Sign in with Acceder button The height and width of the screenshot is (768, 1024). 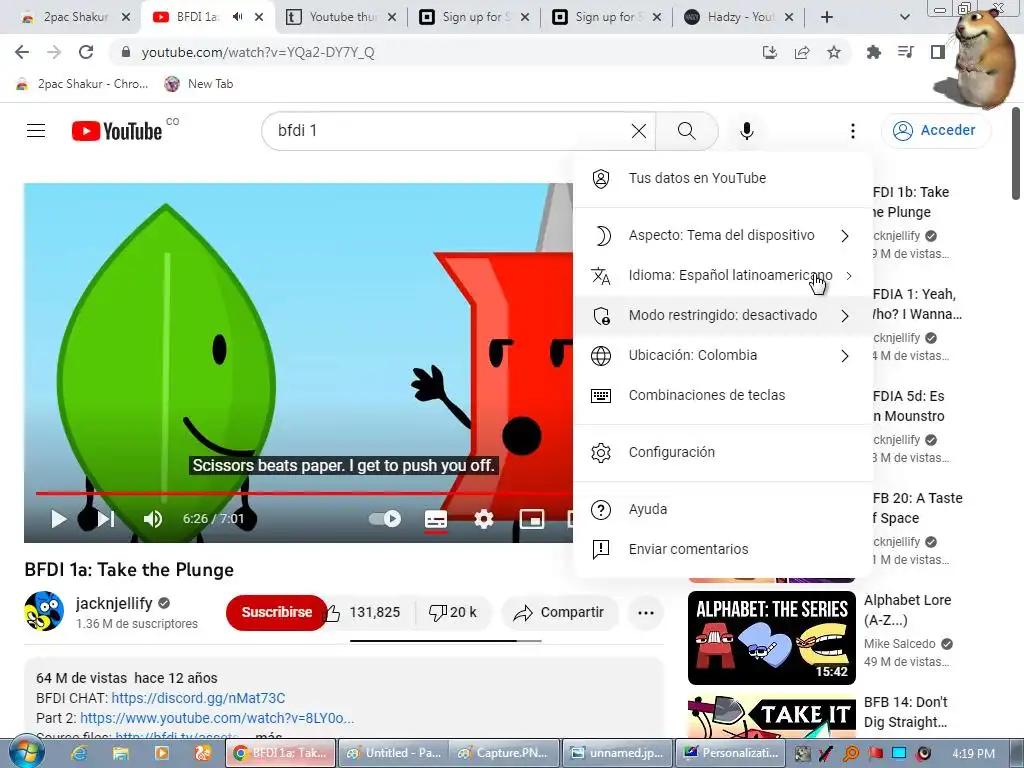tap(935, 131)
